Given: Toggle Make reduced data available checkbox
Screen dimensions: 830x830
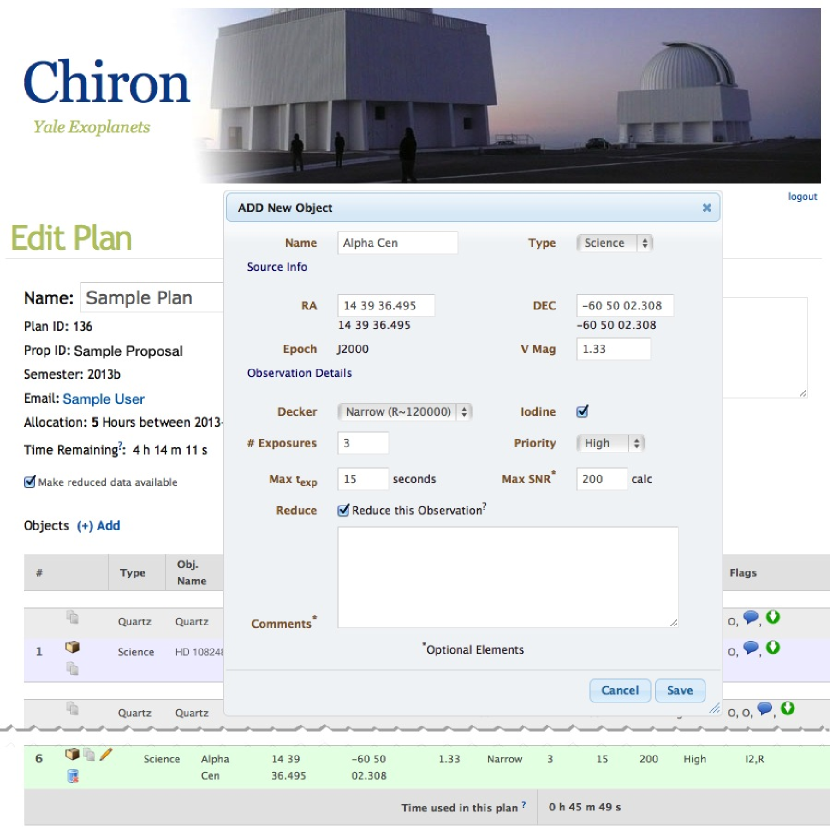Looking at the screenshot, I should coord(30,482).
